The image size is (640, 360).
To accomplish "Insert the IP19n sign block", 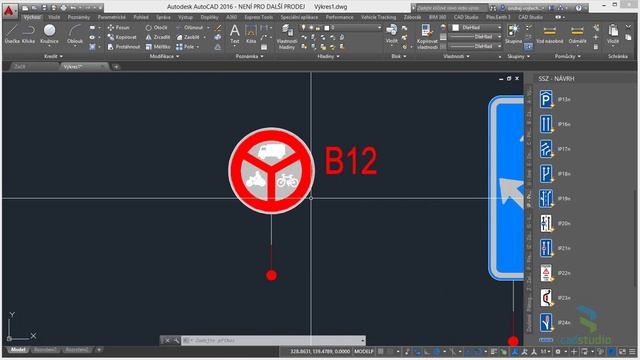I will click(546, 198).
